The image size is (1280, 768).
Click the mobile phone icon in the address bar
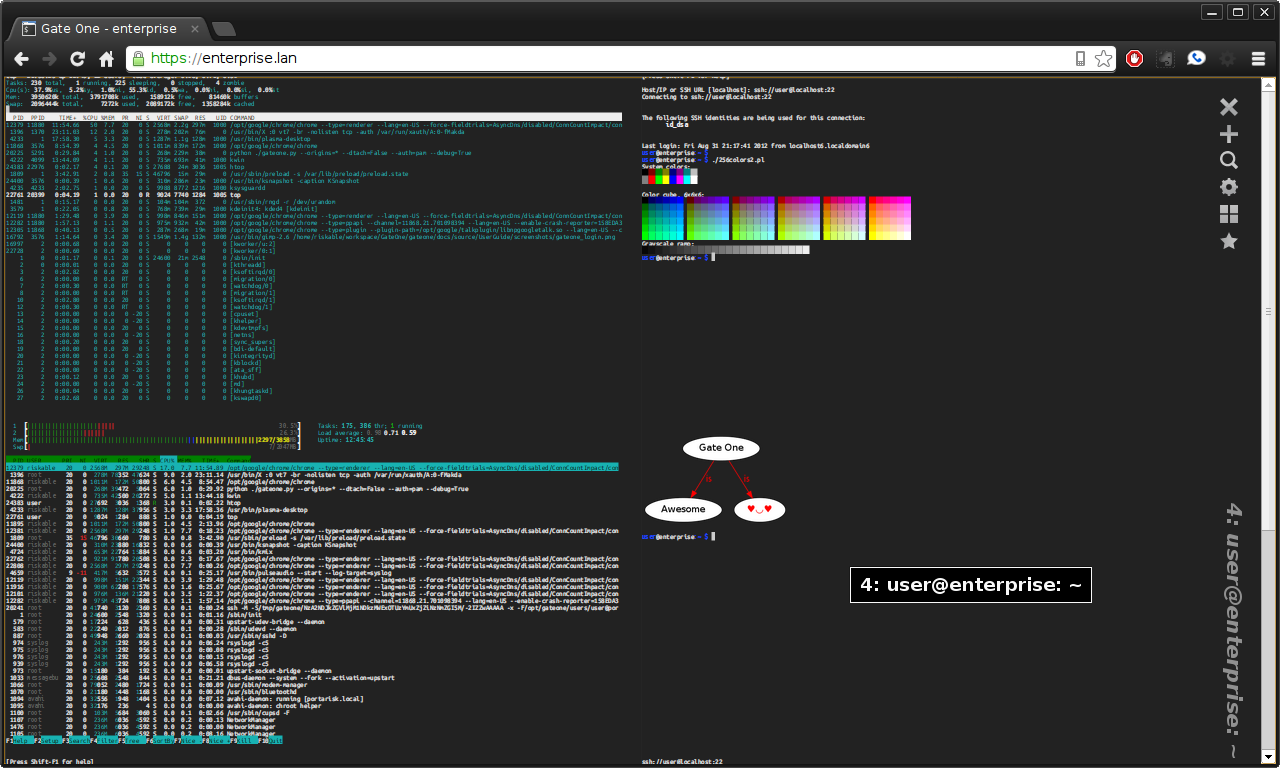click(1079, 58)
